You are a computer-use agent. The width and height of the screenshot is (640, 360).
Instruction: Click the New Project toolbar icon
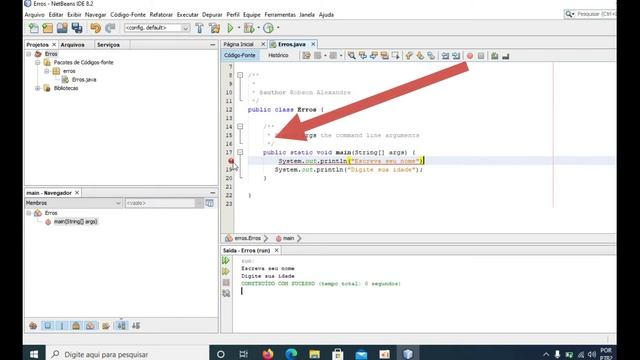pyautogui.click(x=48, y=28)
